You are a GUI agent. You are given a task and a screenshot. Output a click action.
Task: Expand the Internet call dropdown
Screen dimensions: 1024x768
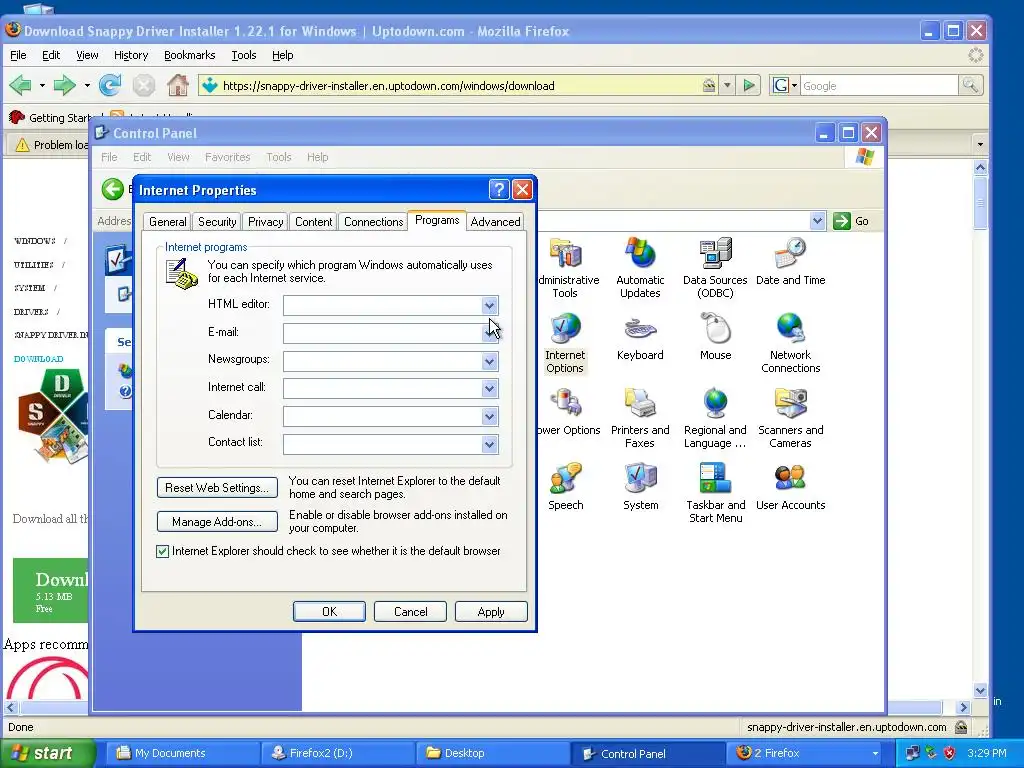(x=489, y=389)
